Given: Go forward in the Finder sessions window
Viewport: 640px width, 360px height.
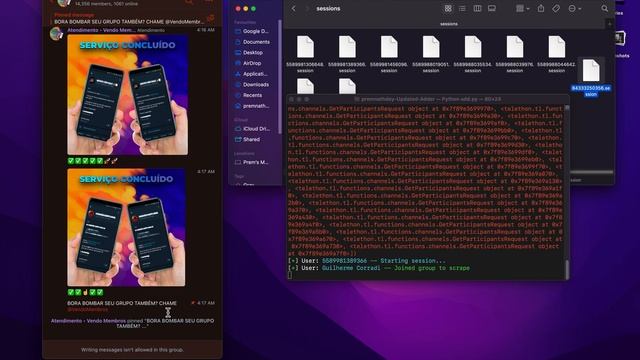Looking at the screenshot, I should pos(307,9).
